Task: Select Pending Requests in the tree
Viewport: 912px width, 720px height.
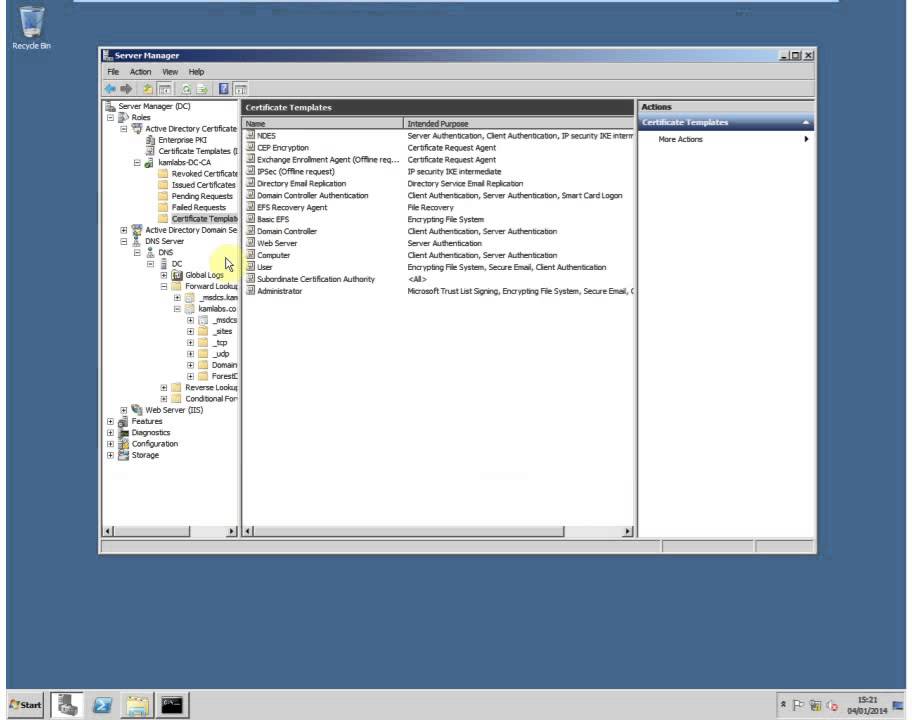Action: [202, 196]
